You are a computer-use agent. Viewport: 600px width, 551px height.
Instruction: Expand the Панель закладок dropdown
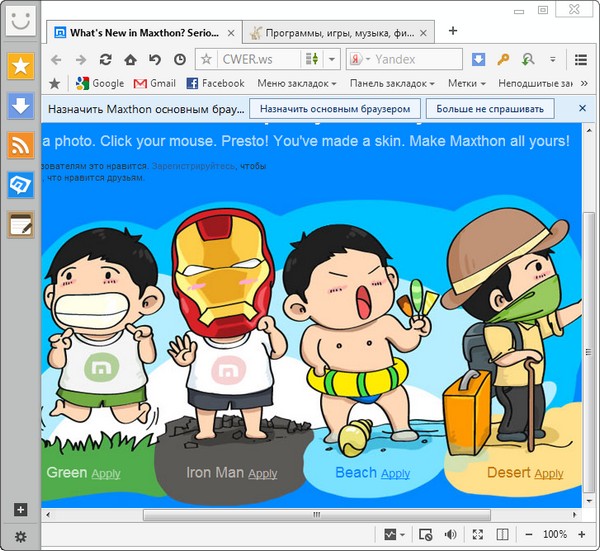(x=391, y=84)
